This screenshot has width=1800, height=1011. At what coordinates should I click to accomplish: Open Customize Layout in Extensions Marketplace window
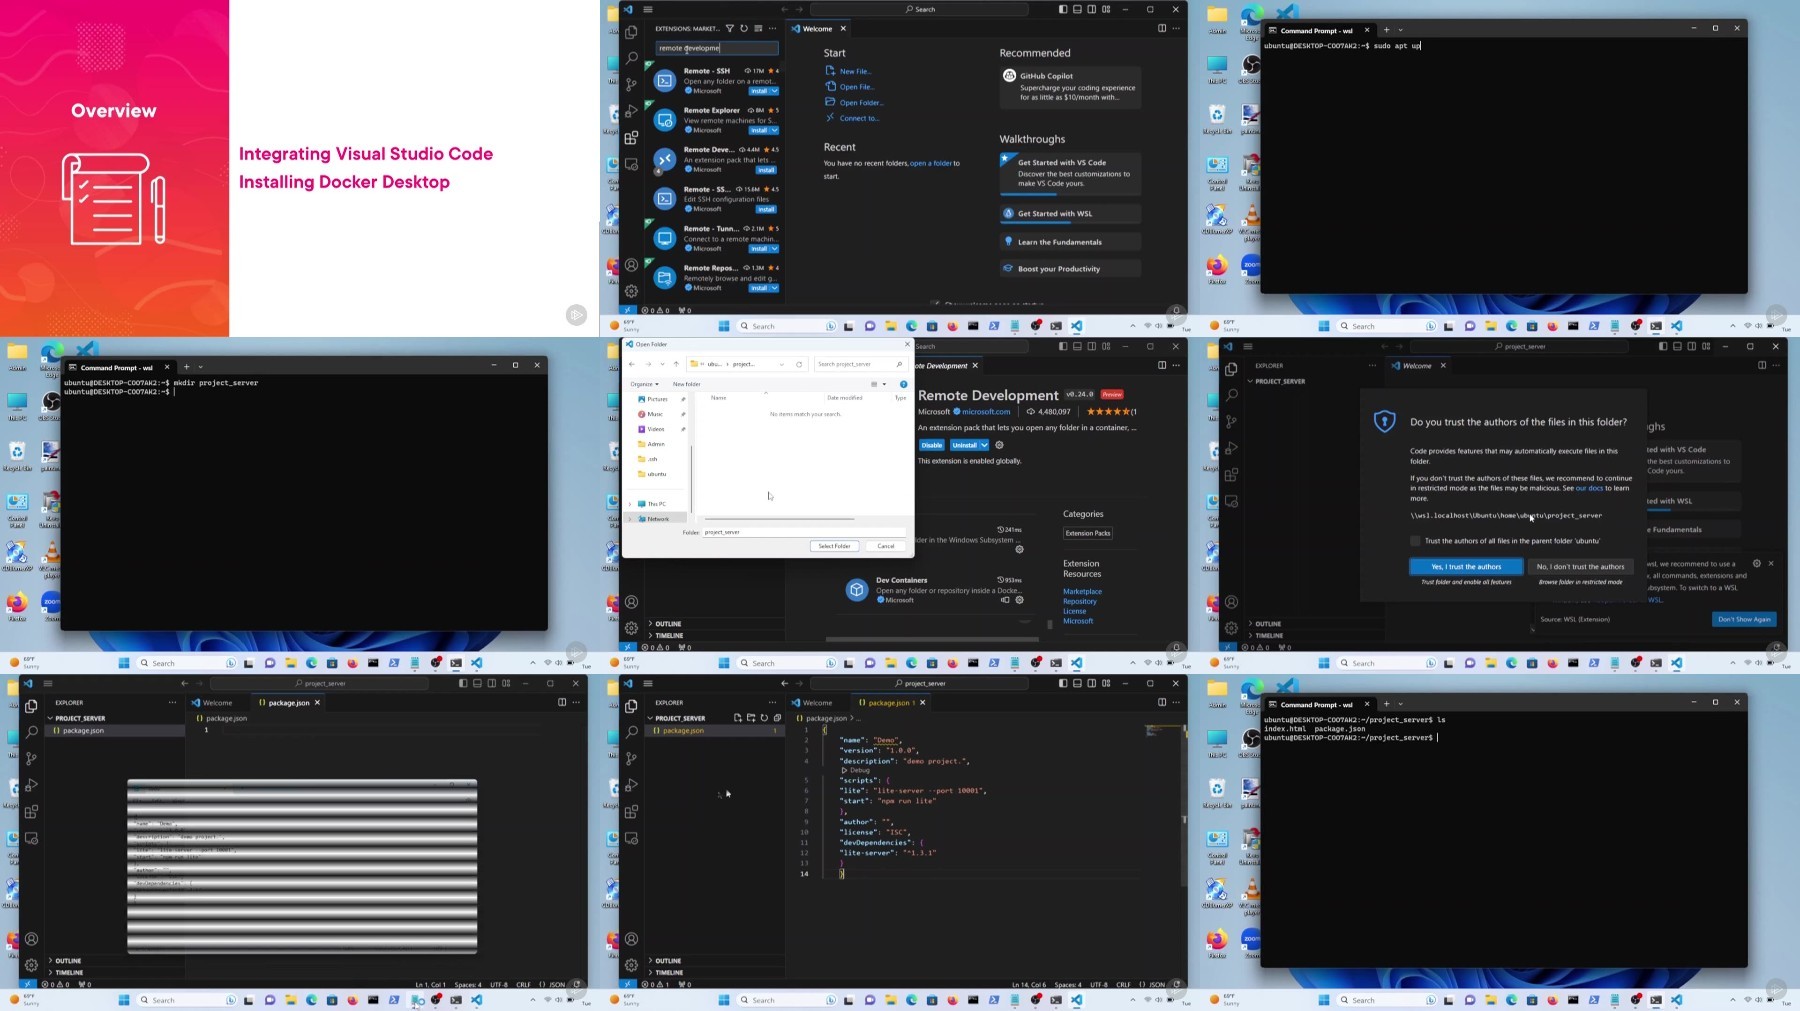tap(1106, 9)
